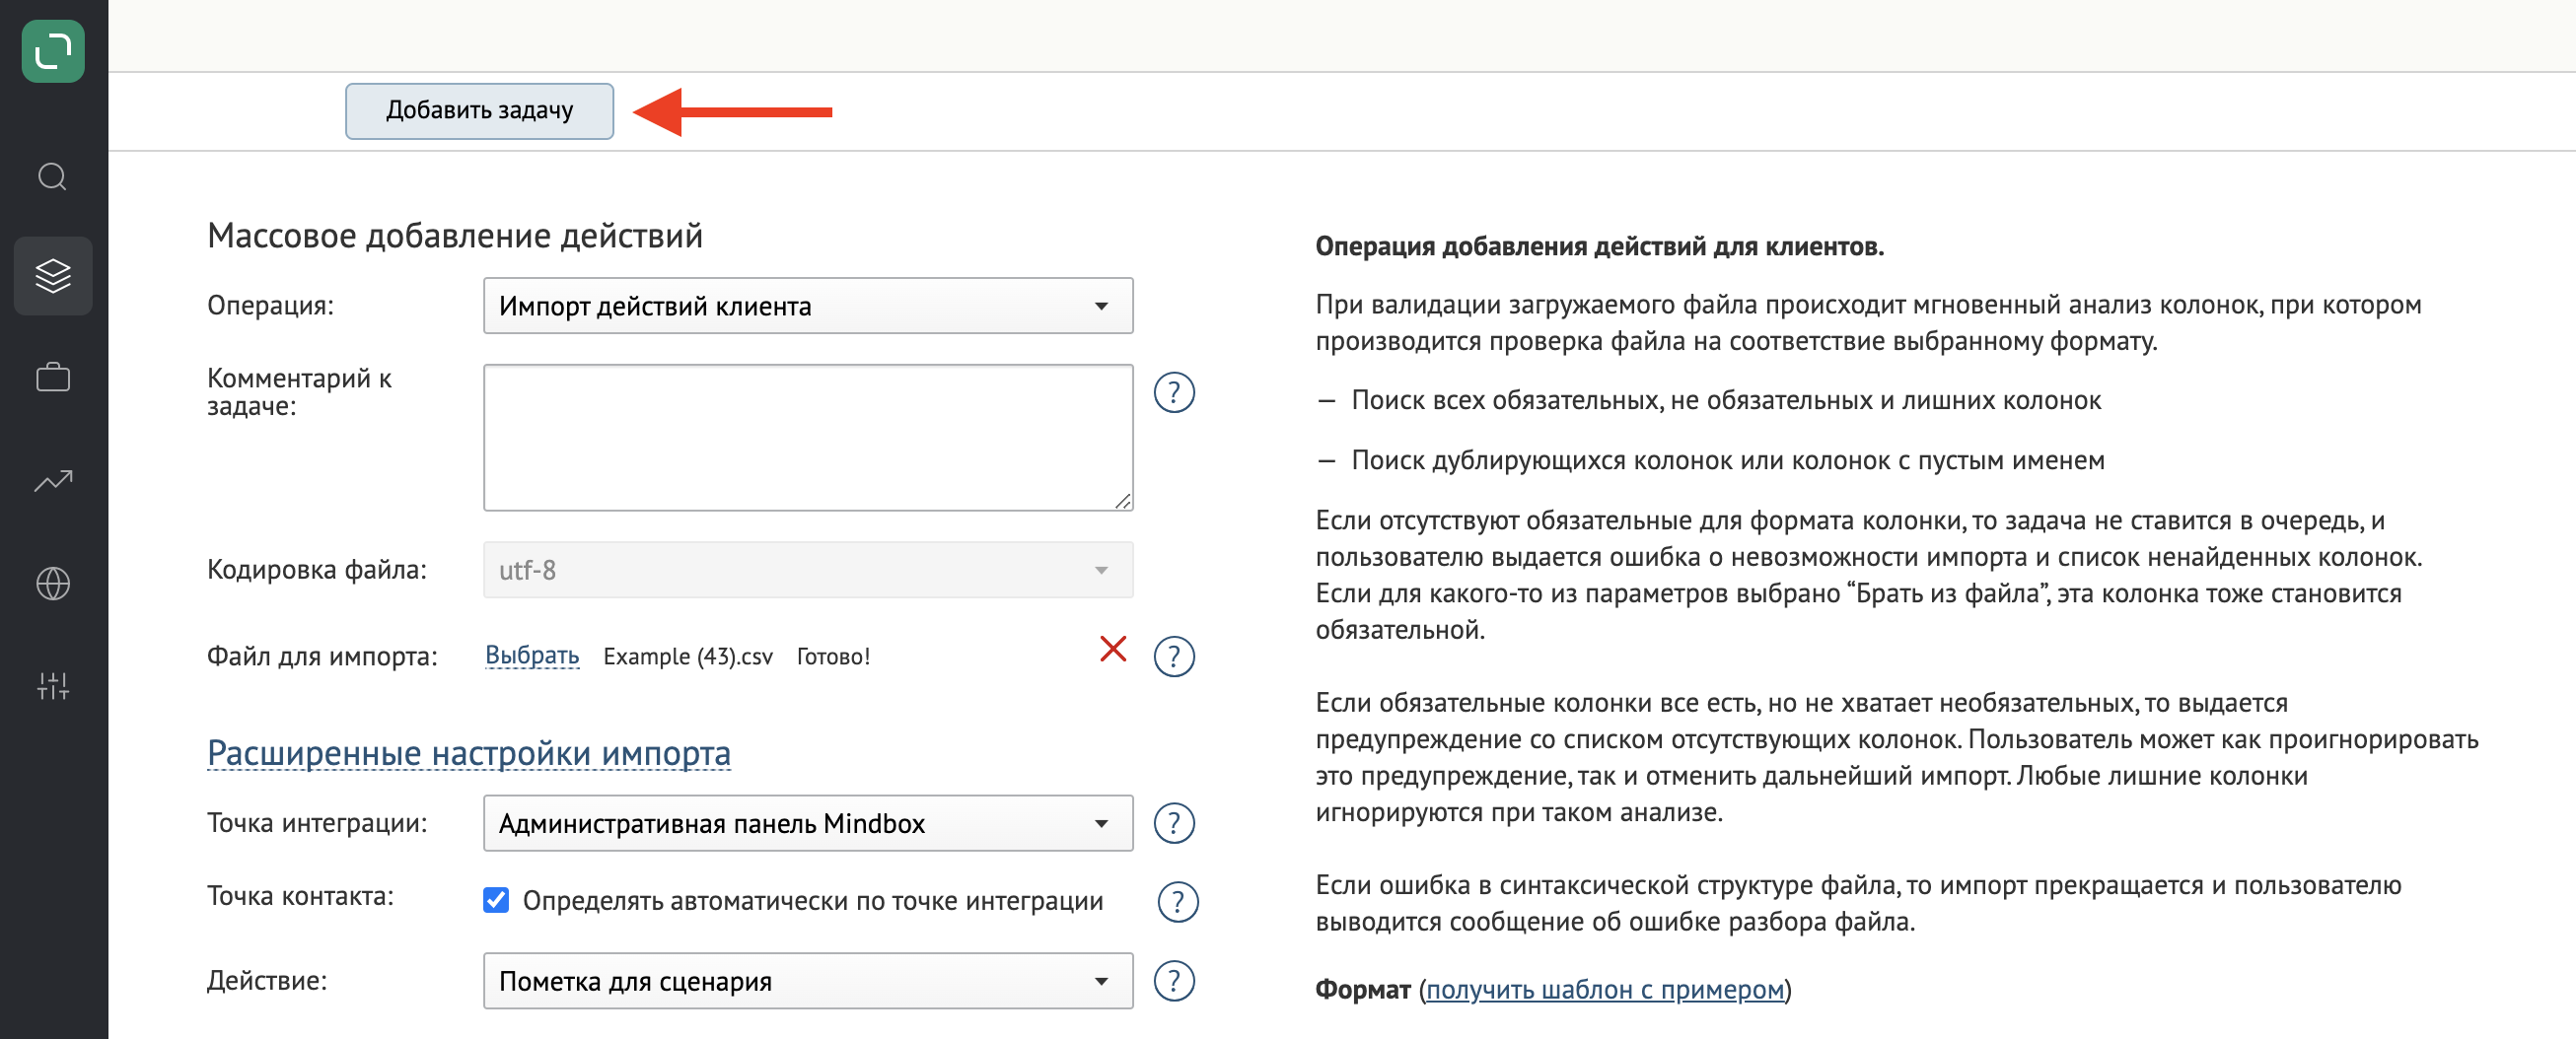Viewport: 2576px width, 1039px height.
Task: Click the 'Добавить задачу' button
Action: coord(479,111)
